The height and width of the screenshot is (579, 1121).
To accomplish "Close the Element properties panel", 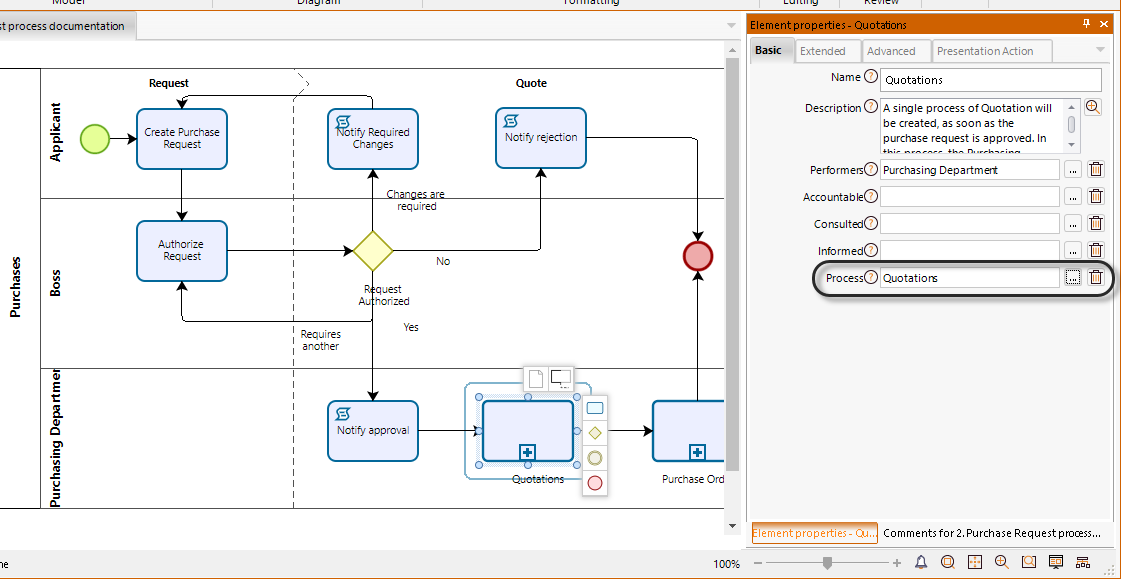I will 1104,24.
